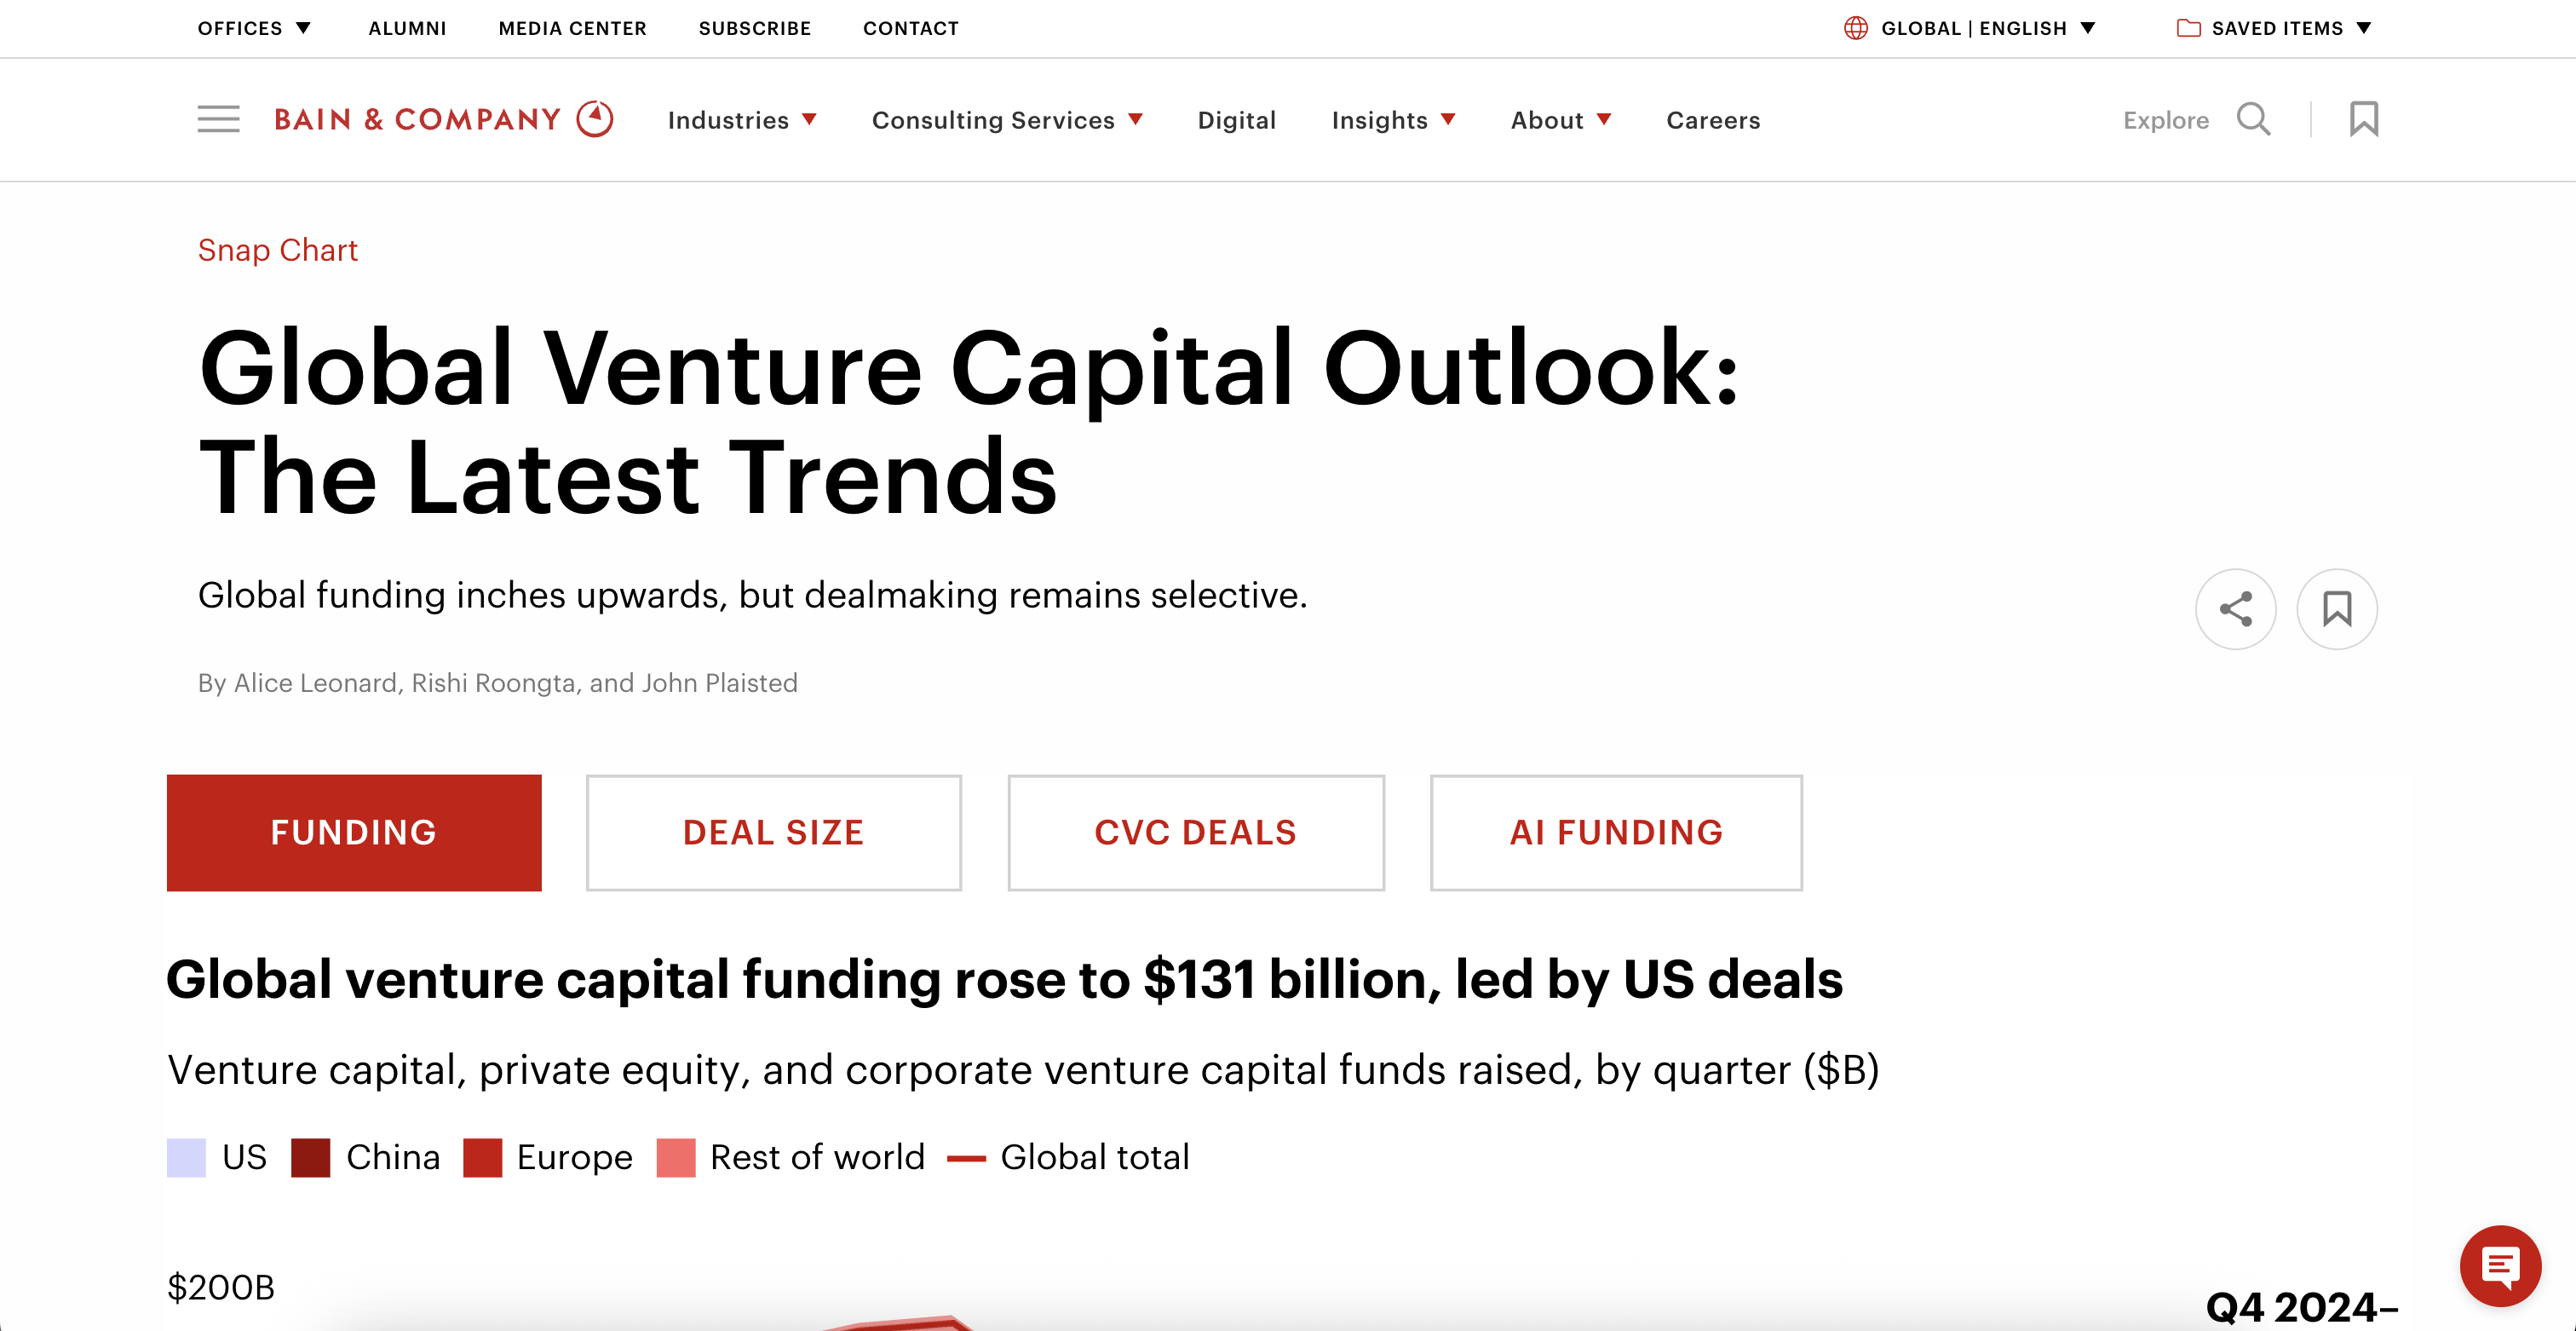The width and height of the screenshot is (2576, 1331).
Task: Expand Global | English language selector
Action: [1987, 28]
